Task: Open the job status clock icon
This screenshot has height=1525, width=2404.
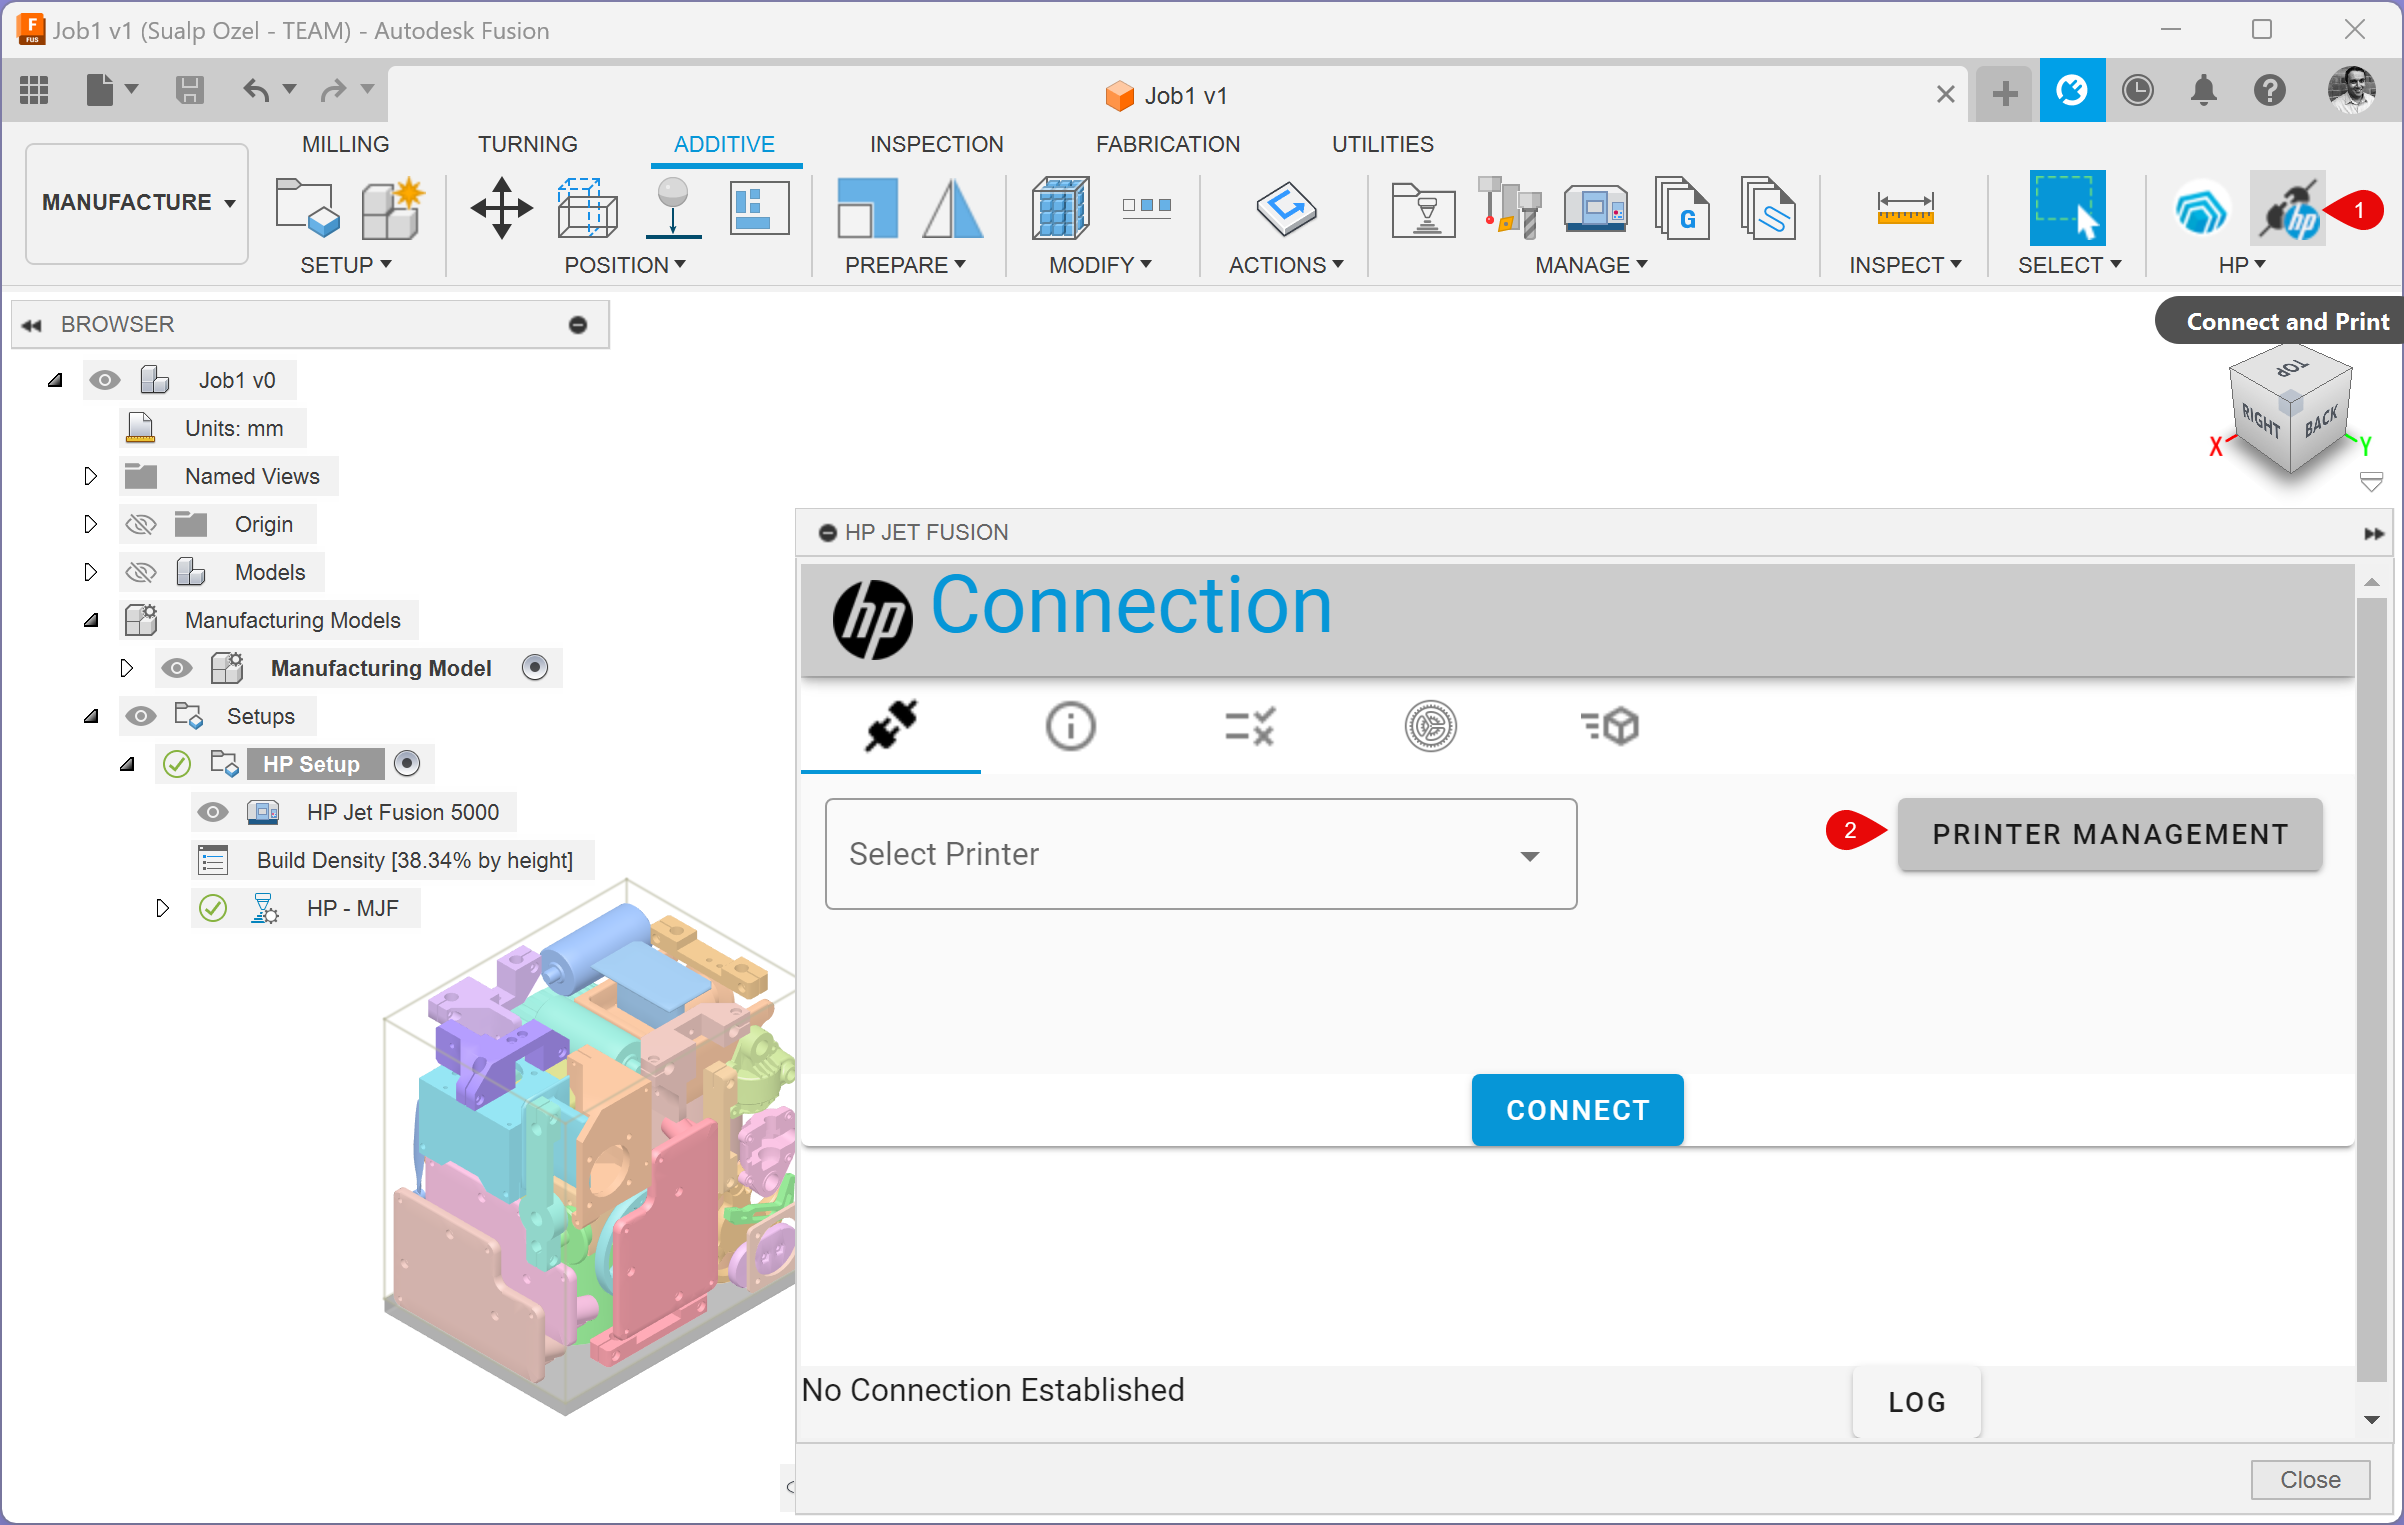Action: click(2137, 91)
